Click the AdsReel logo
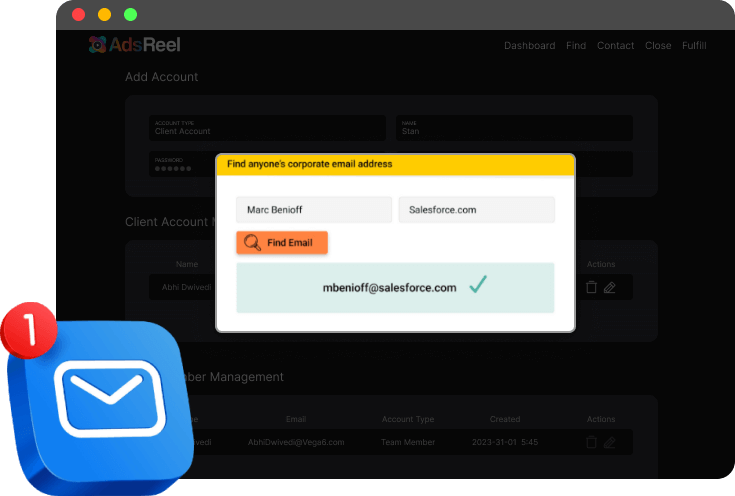 [135, 45]
